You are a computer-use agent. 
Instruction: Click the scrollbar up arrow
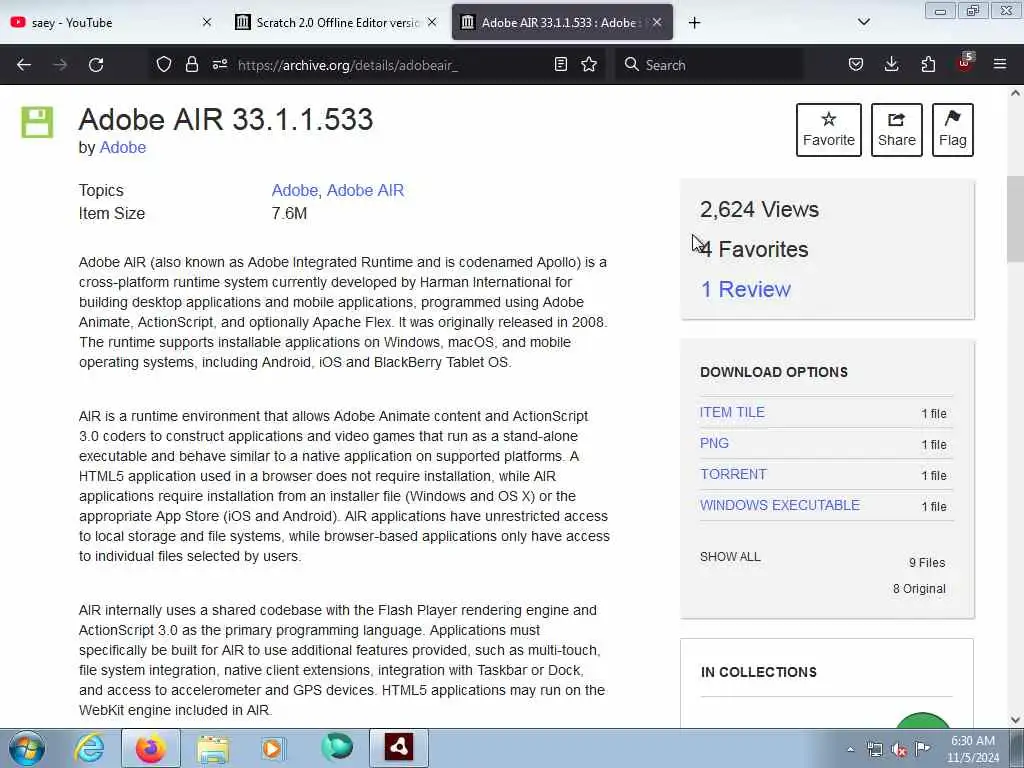coord(1015,93)
